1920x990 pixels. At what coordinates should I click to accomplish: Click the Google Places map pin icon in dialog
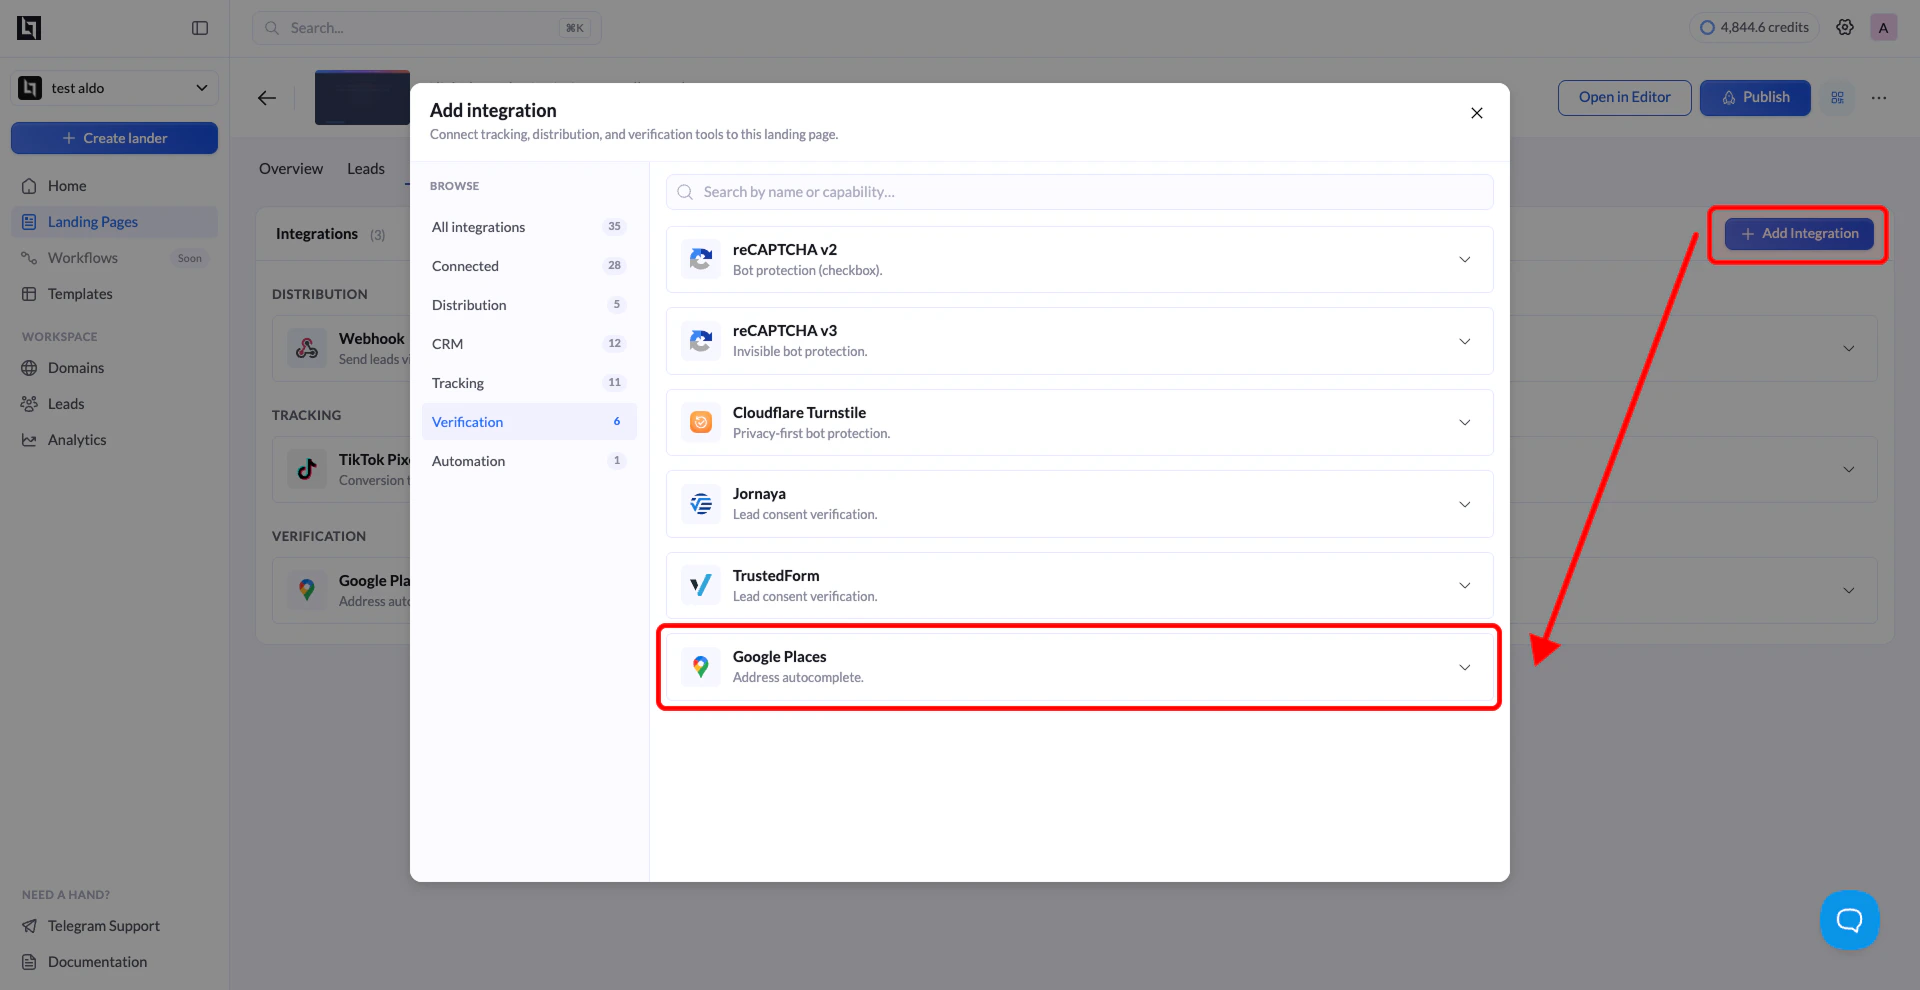click(x=701, y=667)
